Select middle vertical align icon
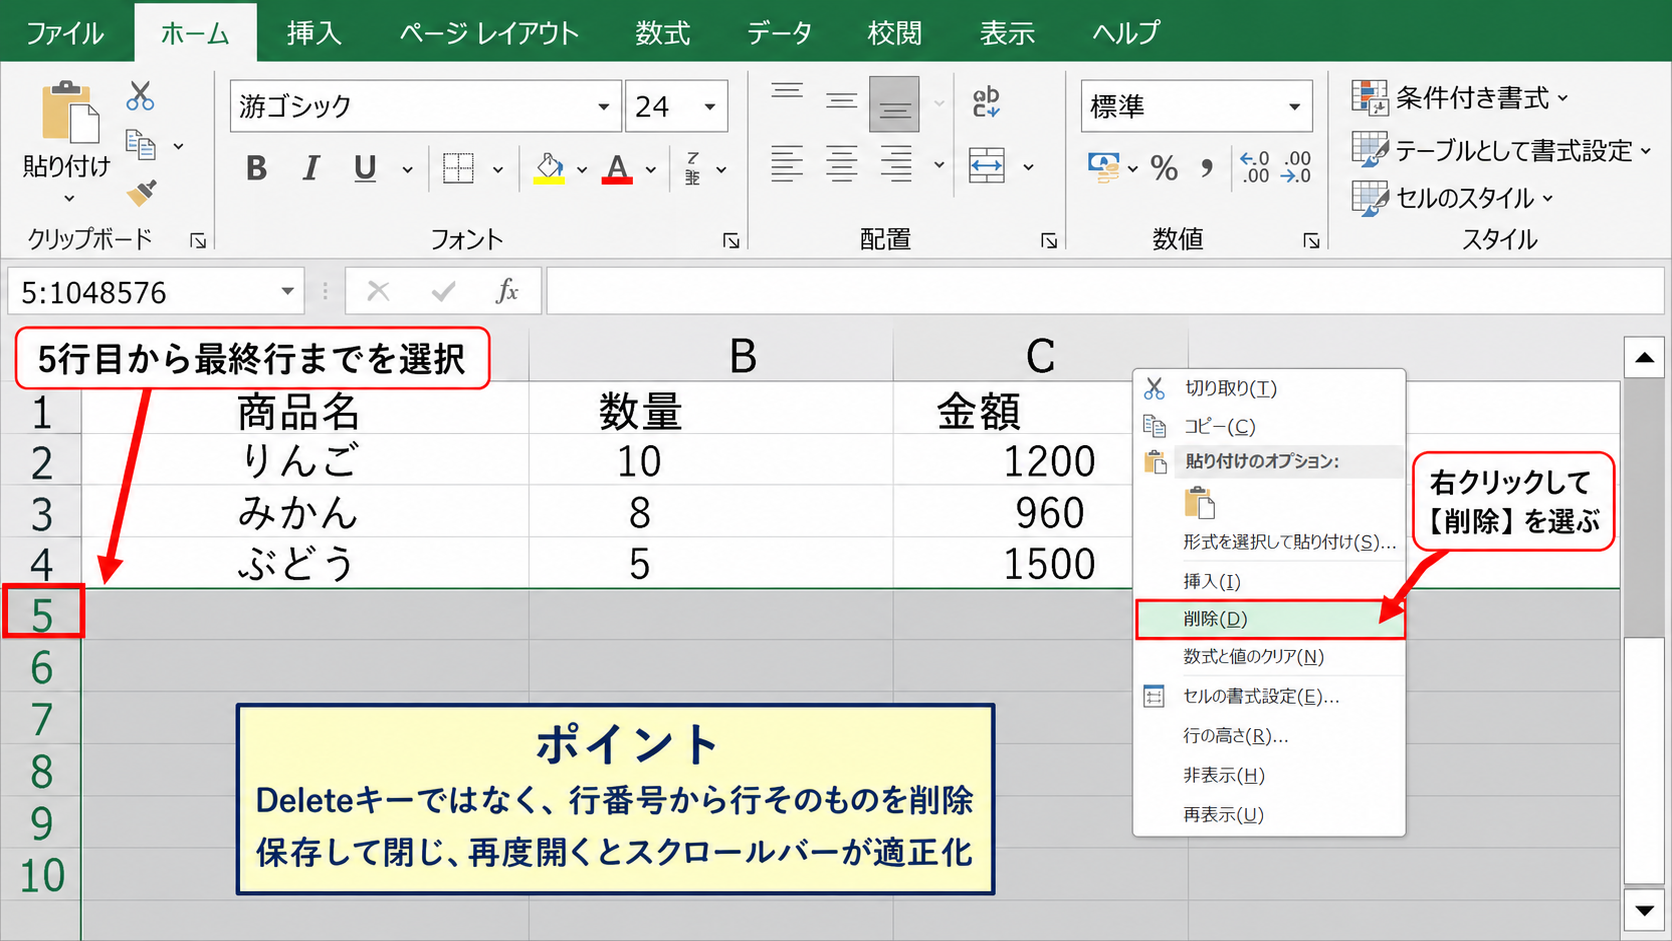The image size is (1672, 941). (x=841, y=101)
